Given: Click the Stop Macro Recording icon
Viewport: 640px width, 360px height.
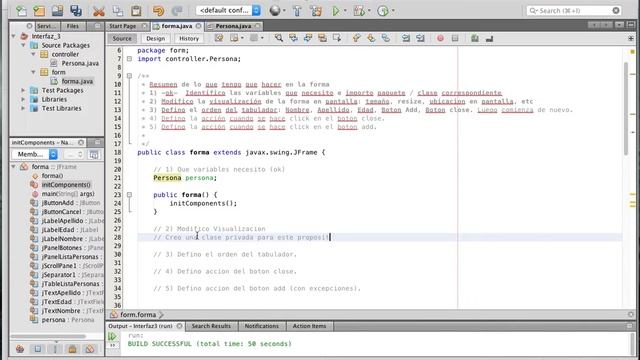Looking at the screenshot, I should [x=455, y=38].
